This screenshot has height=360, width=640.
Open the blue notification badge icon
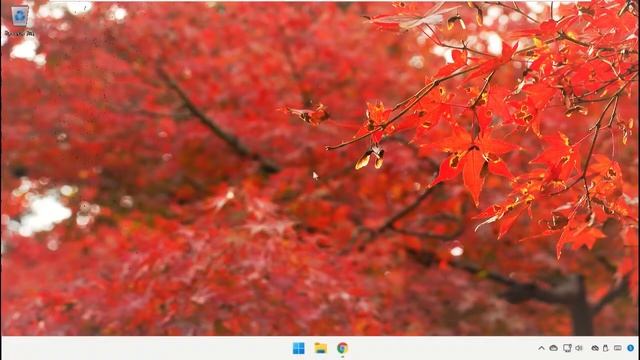click(x=631, y=348)
